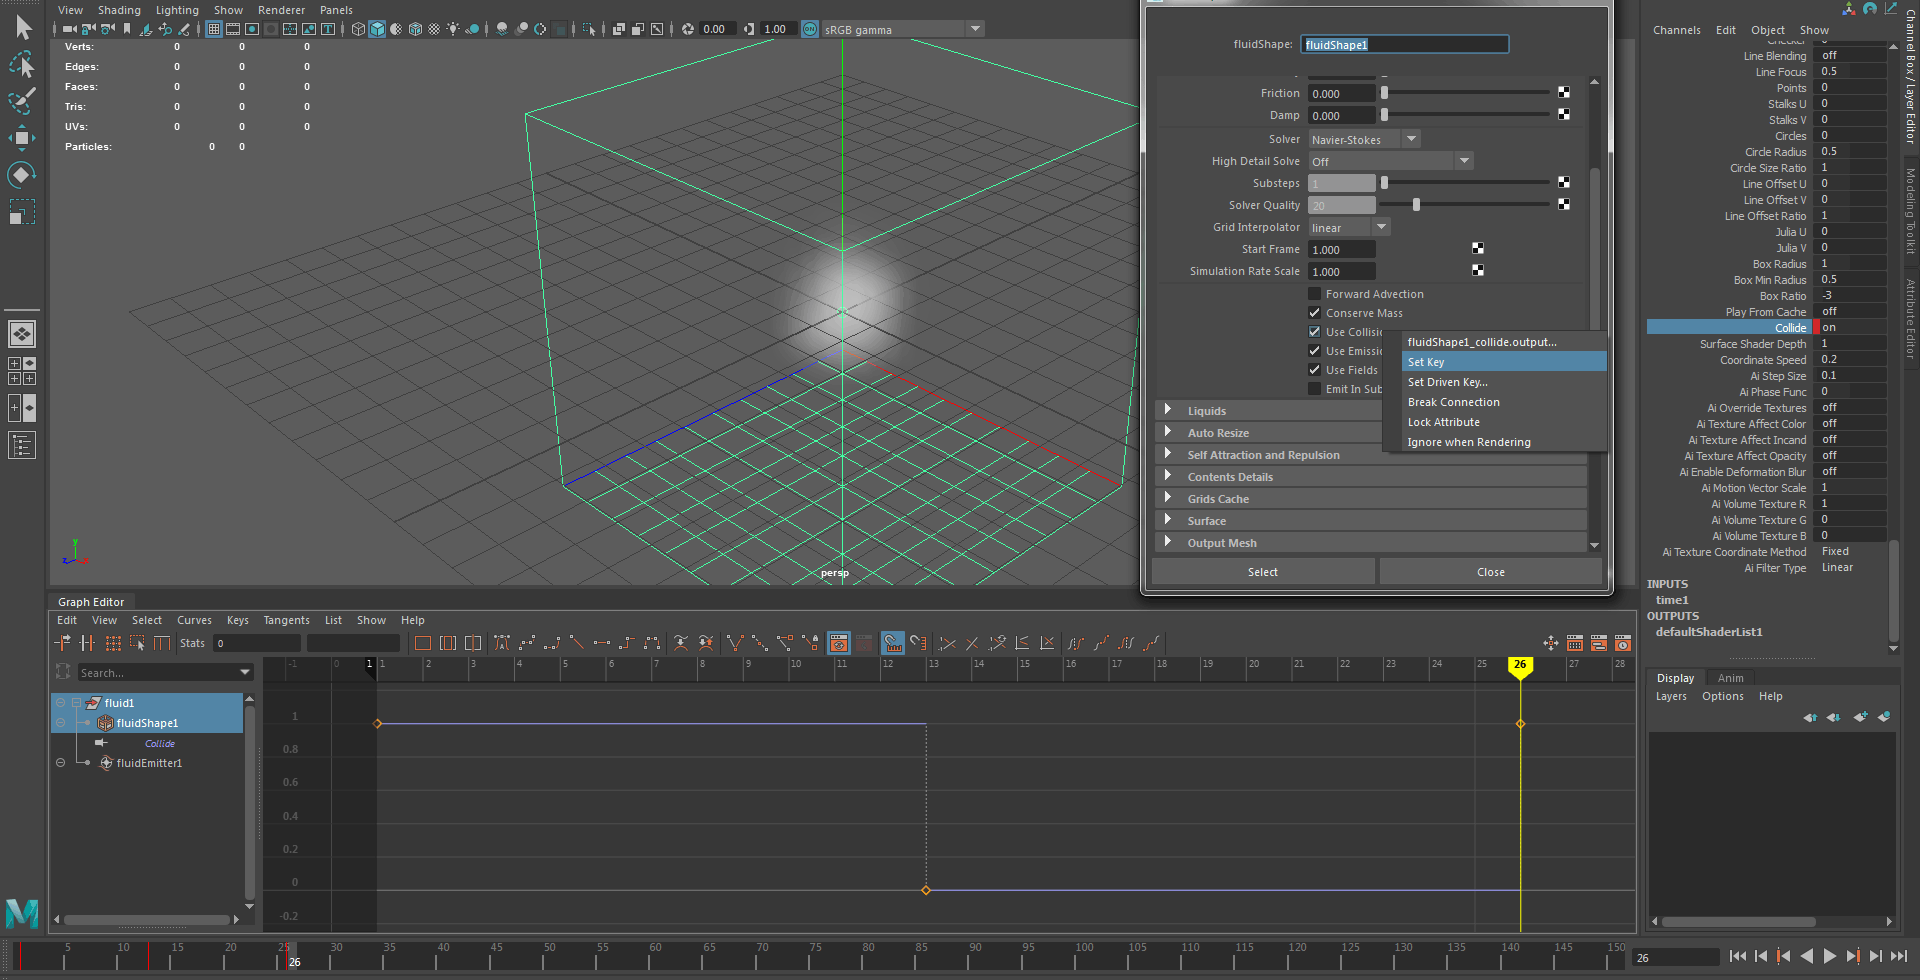Open the High Detail Solve dropdown
This screenshot has width=1920, height=980.
click(x=1464, y=160)
